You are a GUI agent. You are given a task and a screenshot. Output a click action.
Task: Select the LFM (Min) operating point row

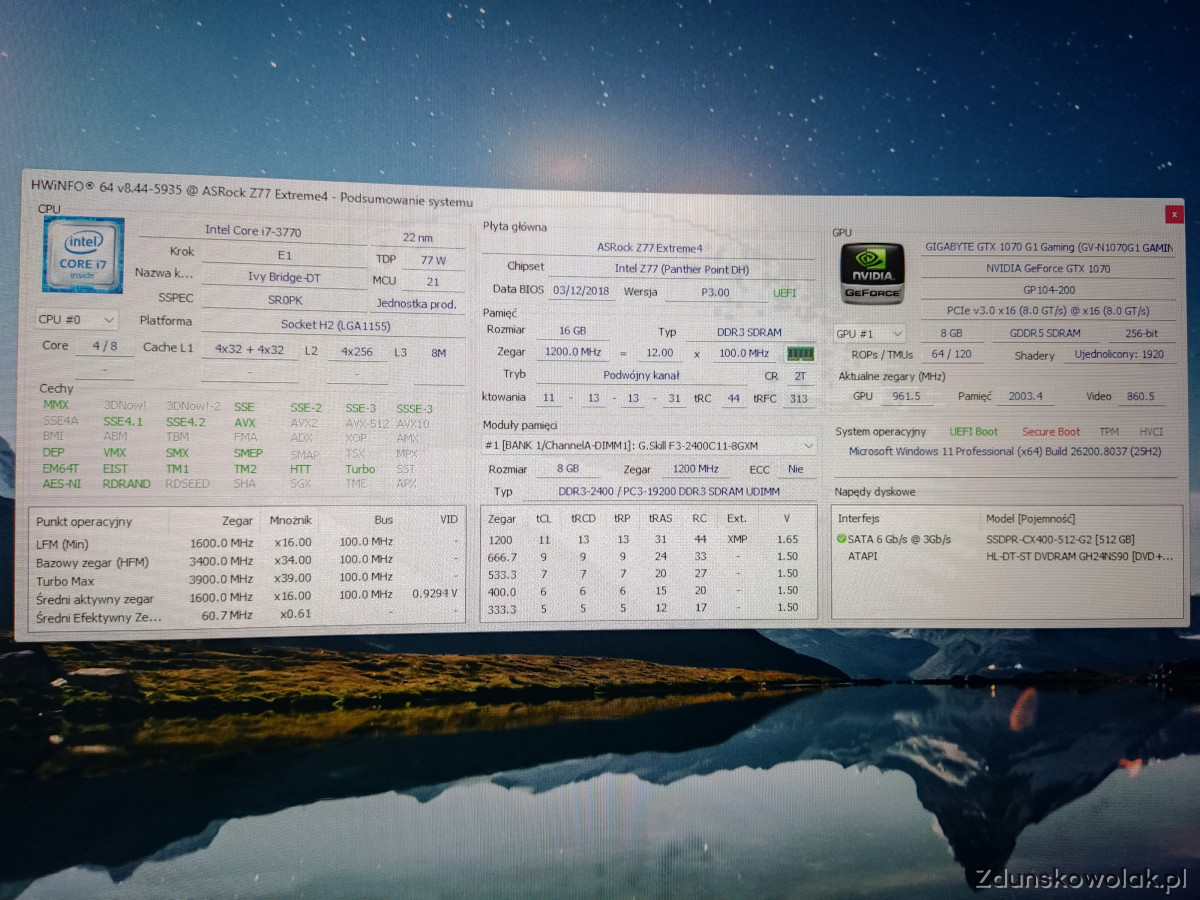pyautogui.click(x=246, y=543)
